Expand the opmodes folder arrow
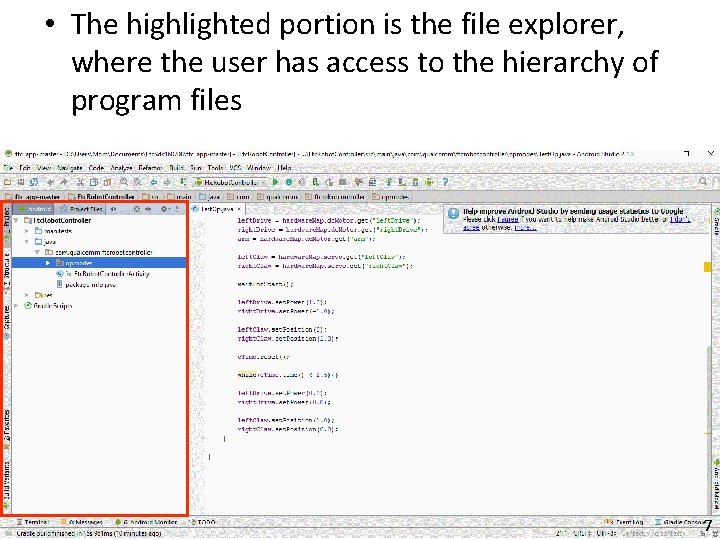Viewport: 720px width, 540px height. click(x=48, y=263)
